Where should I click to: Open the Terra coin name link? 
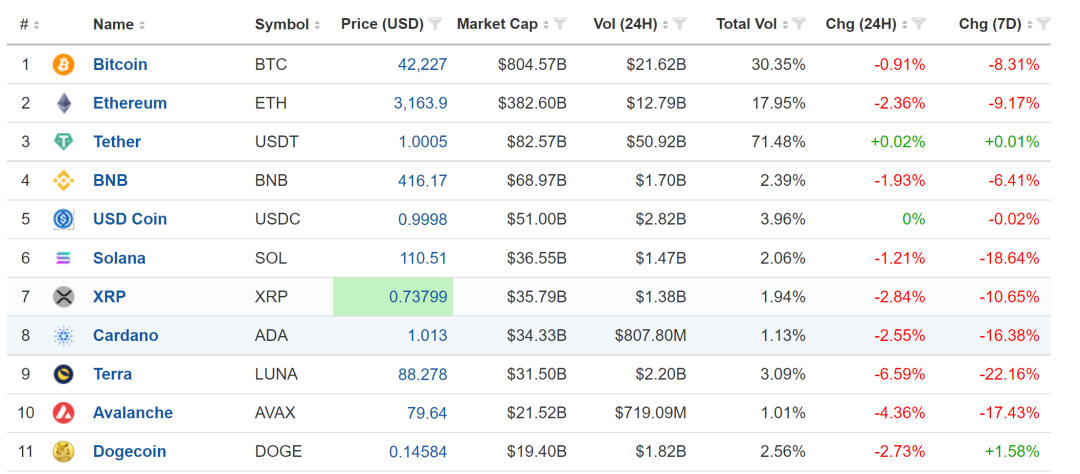point(112,374)
